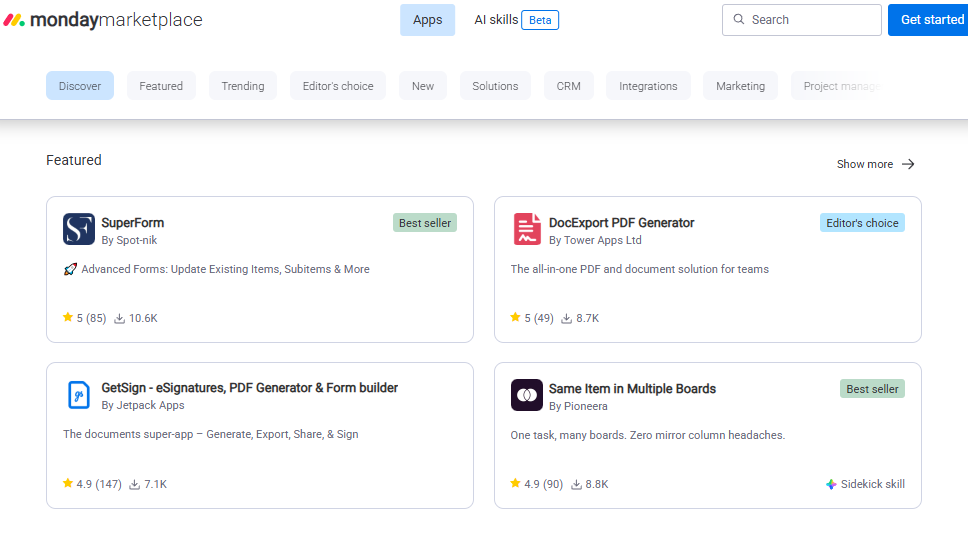Click the DocExport star rating icon
Image resolution: width=968 pixels, height=540 pixels.
click(515, 317)
